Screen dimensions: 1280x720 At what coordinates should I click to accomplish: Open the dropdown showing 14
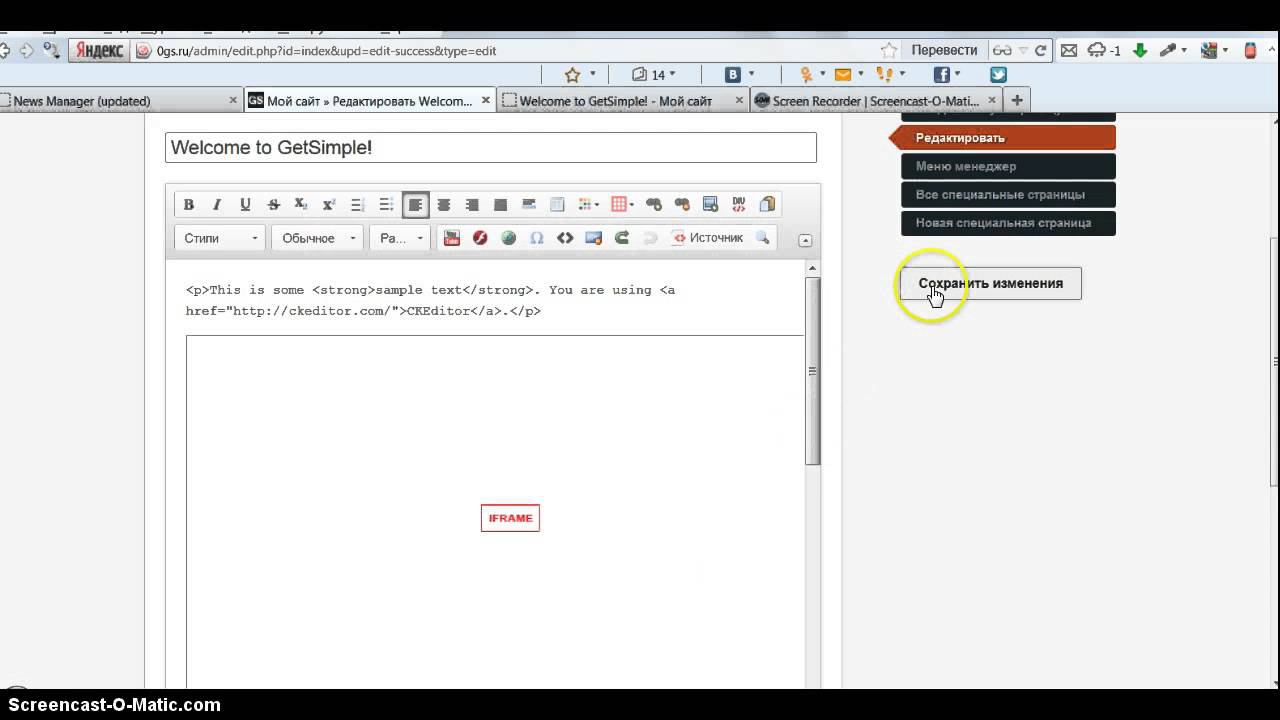654,75
